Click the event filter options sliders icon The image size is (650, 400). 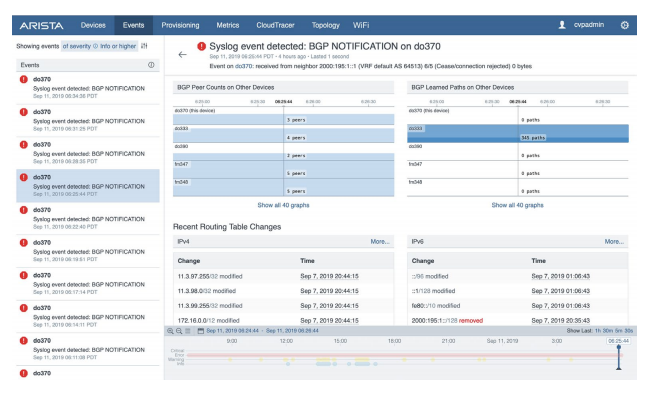coord(144,46)
